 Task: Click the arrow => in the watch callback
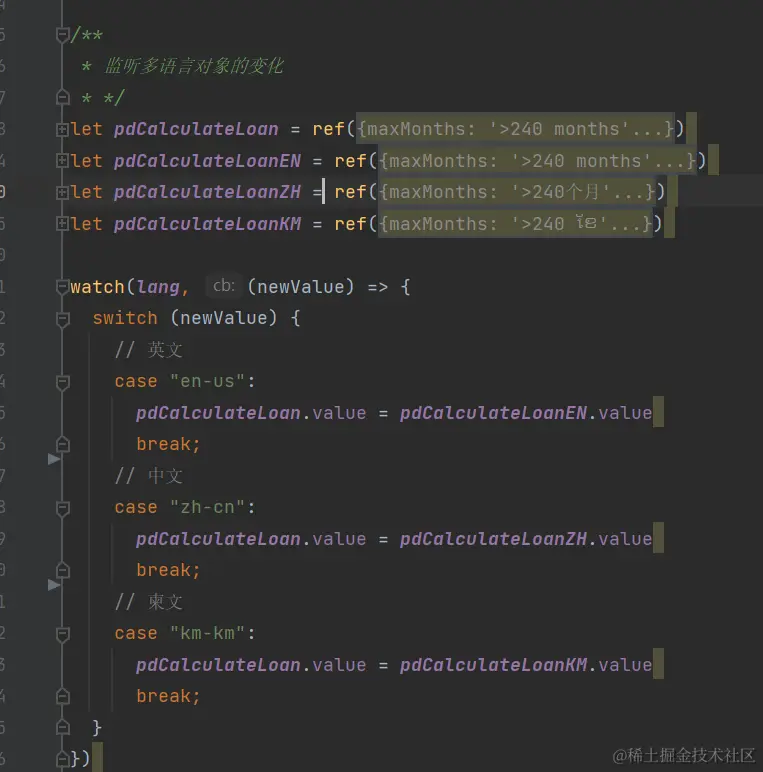pos(378,287)
